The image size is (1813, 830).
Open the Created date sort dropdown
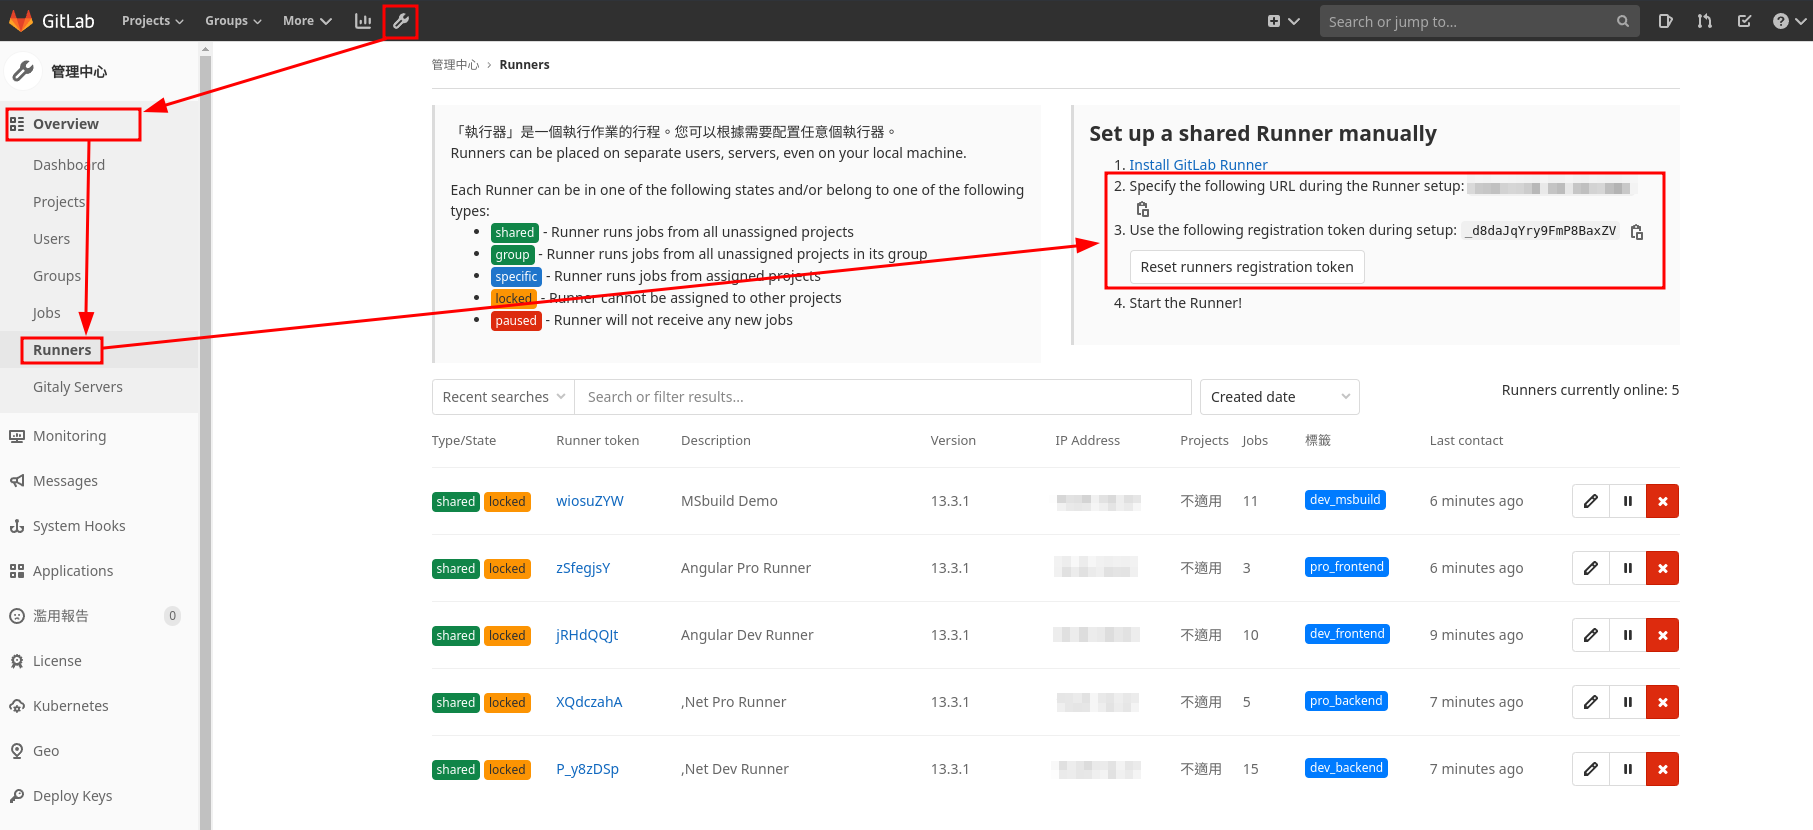[x=1279, y=397]
